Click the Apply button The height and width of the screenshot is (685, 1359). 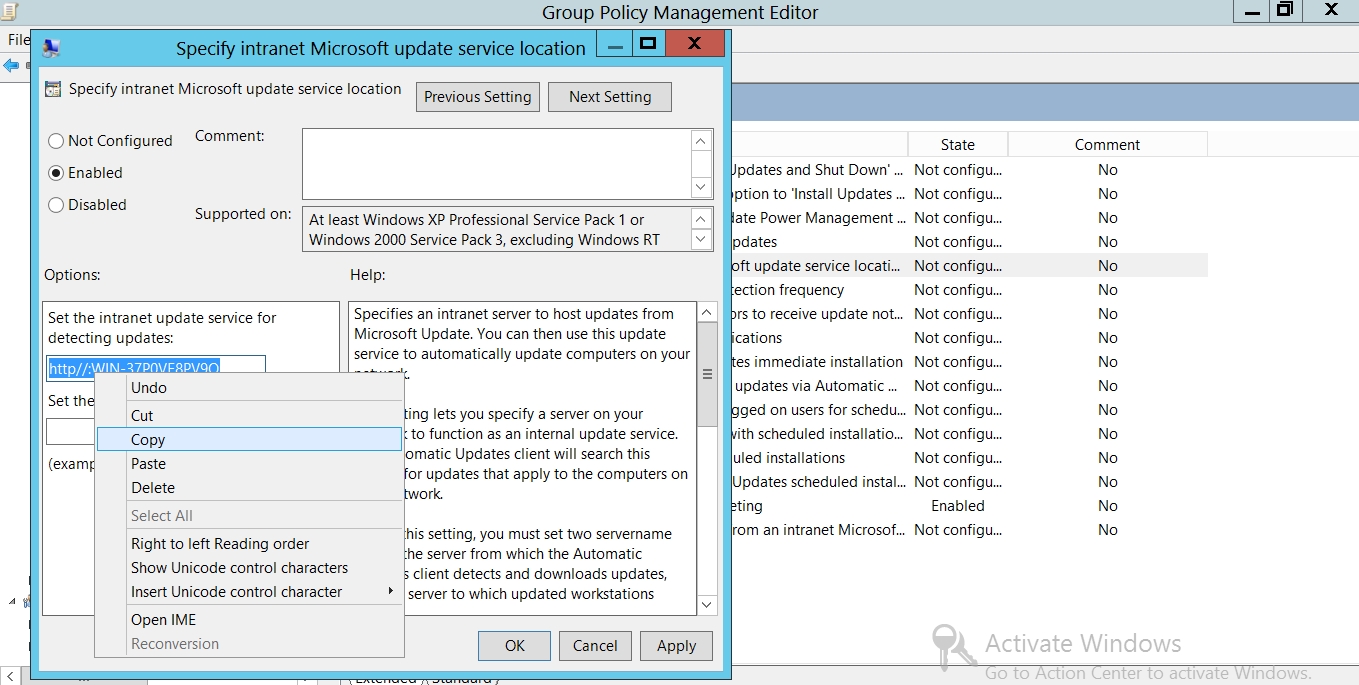point(676,646)
